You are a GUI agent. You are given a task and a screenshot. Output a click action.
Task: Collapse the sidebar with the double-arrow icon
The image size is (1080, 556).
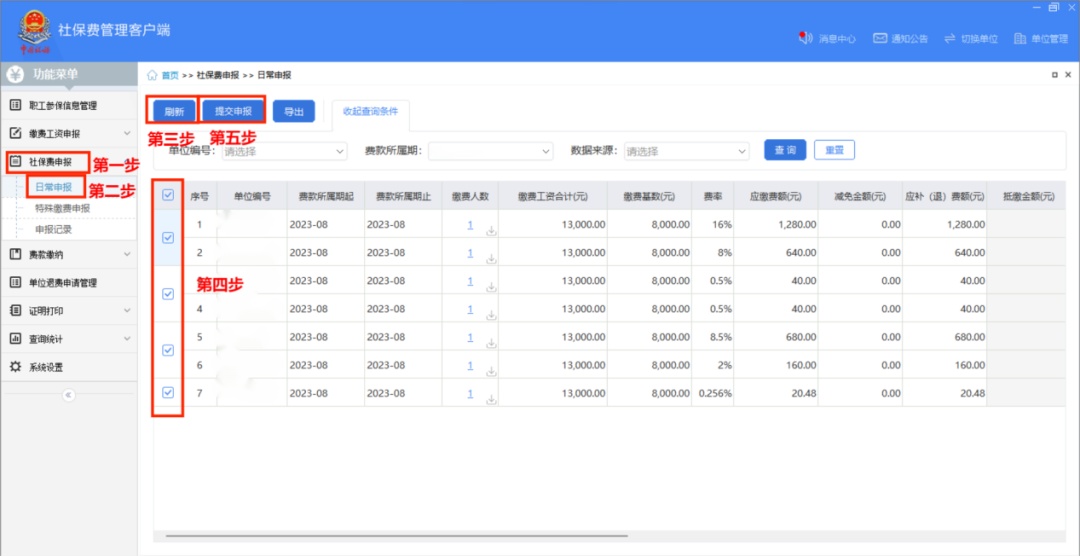tap(68, 395)
